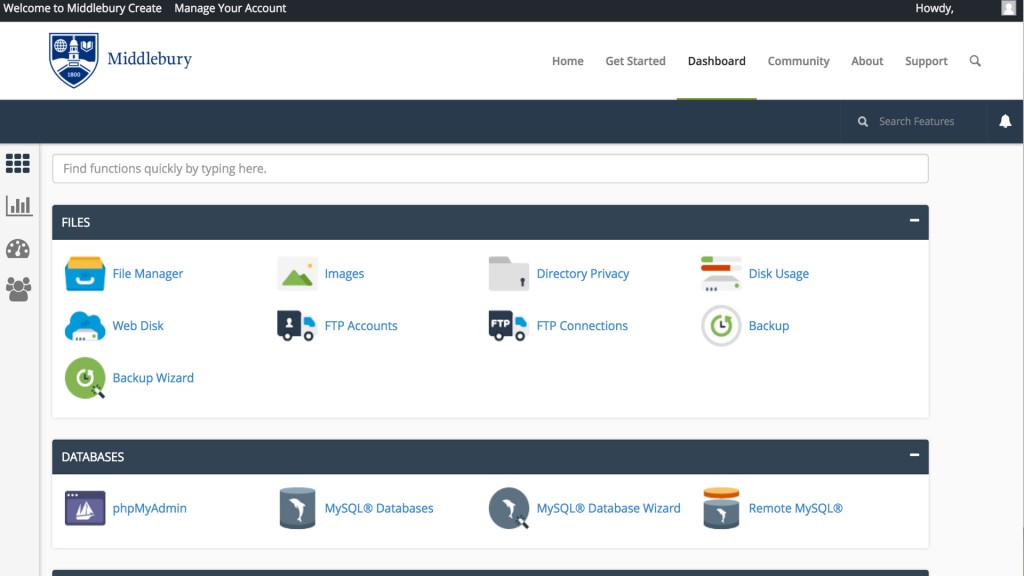
Task: Start the MySQL Database Wizard
Action: point(609,508)
